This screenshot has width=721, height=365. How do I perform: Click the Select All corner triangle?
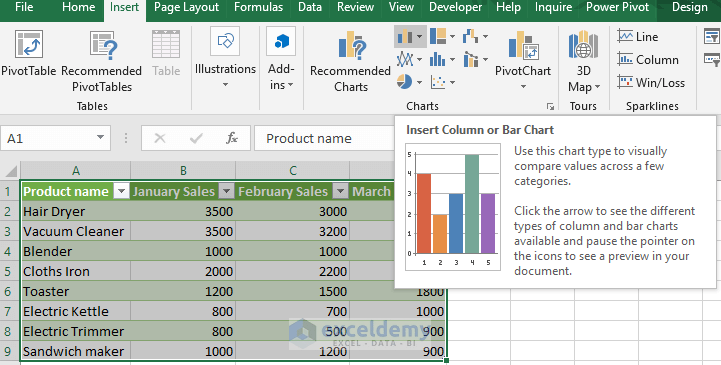(x=11, y=171)
